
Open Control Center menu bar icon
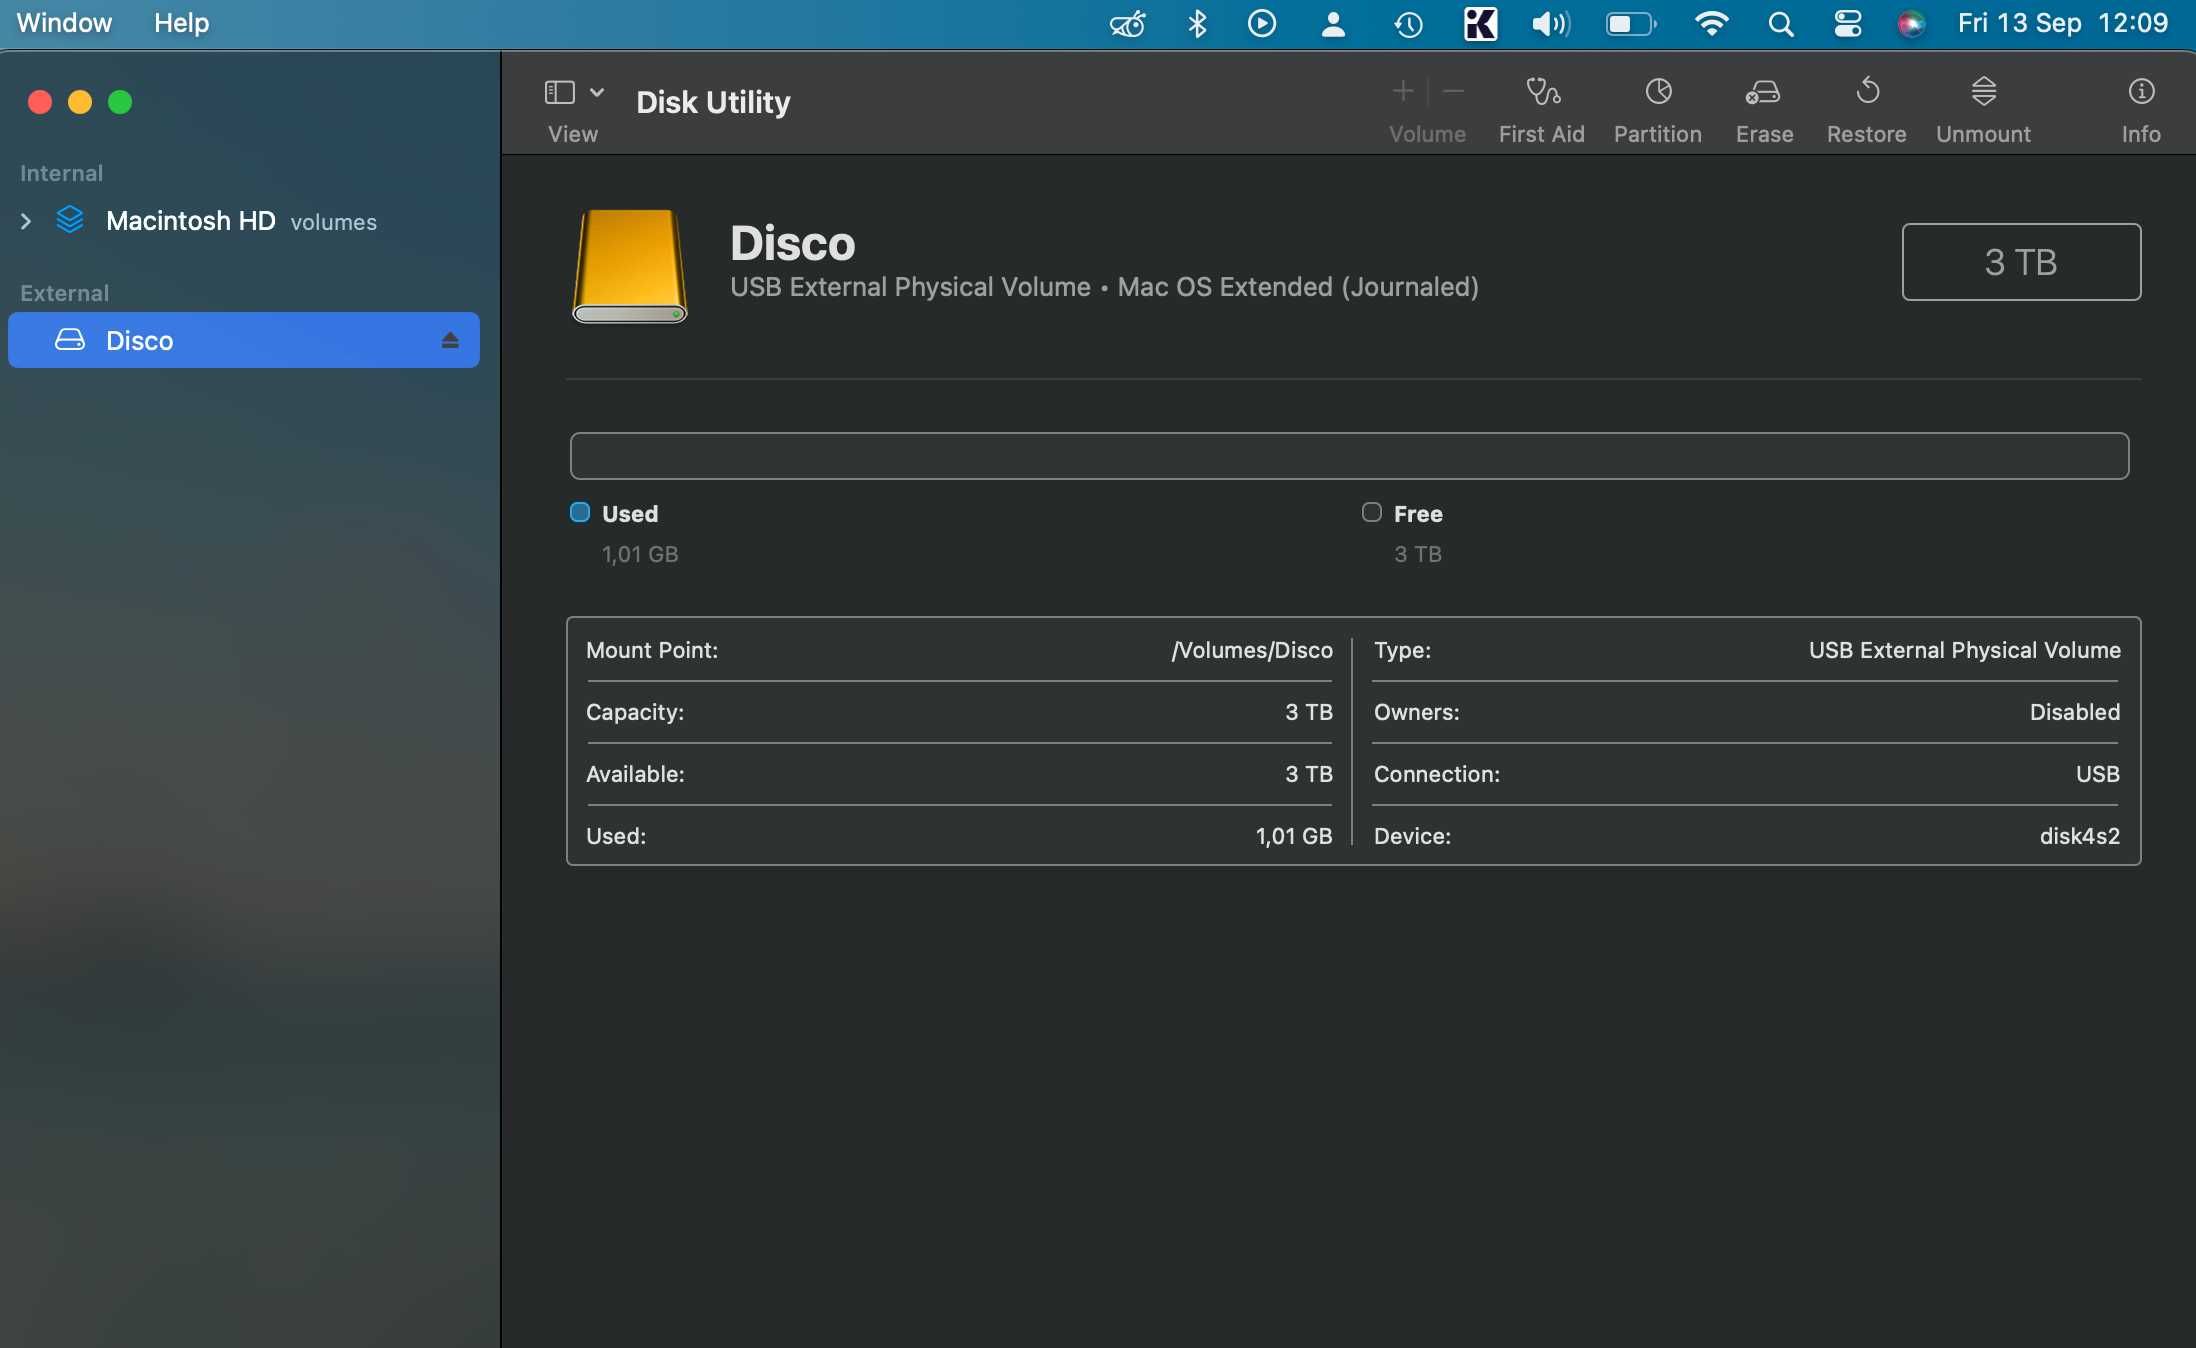[1847, 24]
